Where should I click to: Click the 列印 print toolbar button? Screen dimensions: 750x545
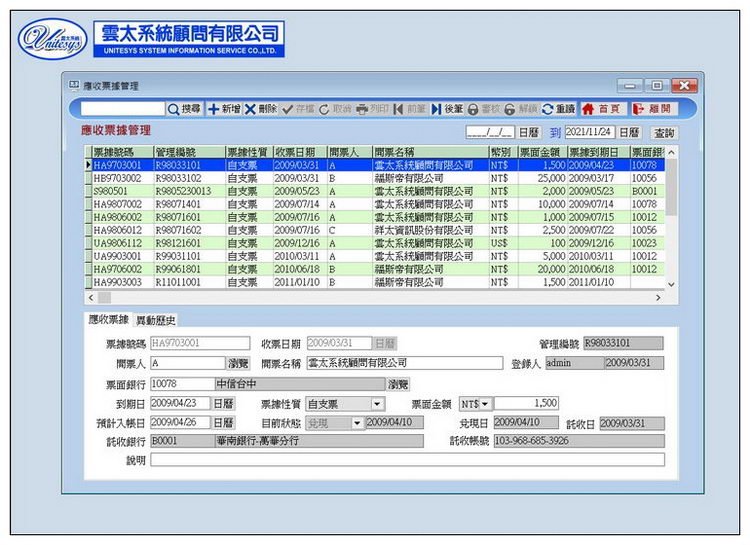pyautogui.click(x=372, y=108)
